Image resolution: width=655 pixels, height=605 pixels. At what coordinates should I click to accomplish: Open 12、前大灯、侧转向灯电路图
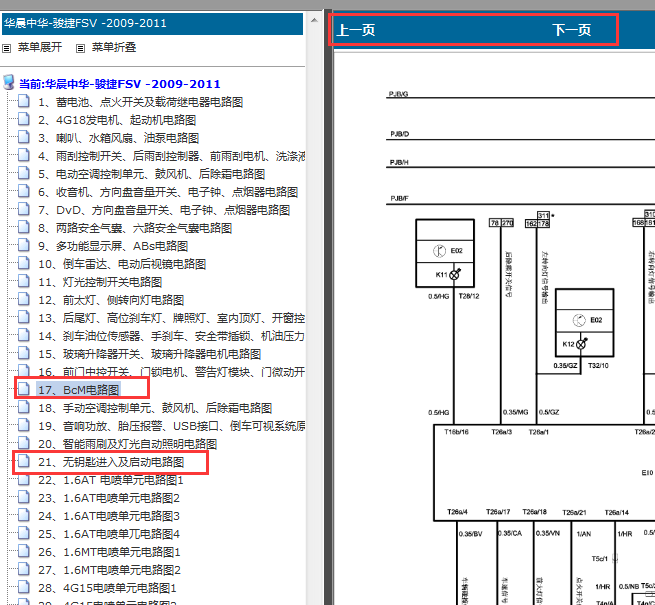click(x=111, y=300)
